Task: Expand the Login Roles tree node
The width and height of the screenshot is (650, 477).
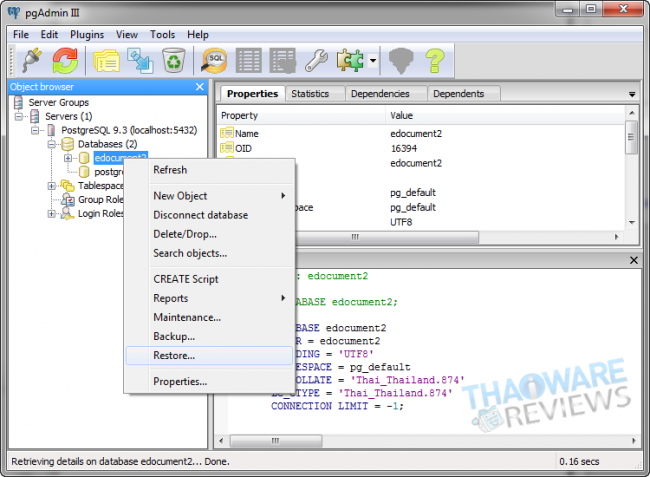Action: (52, 214)
